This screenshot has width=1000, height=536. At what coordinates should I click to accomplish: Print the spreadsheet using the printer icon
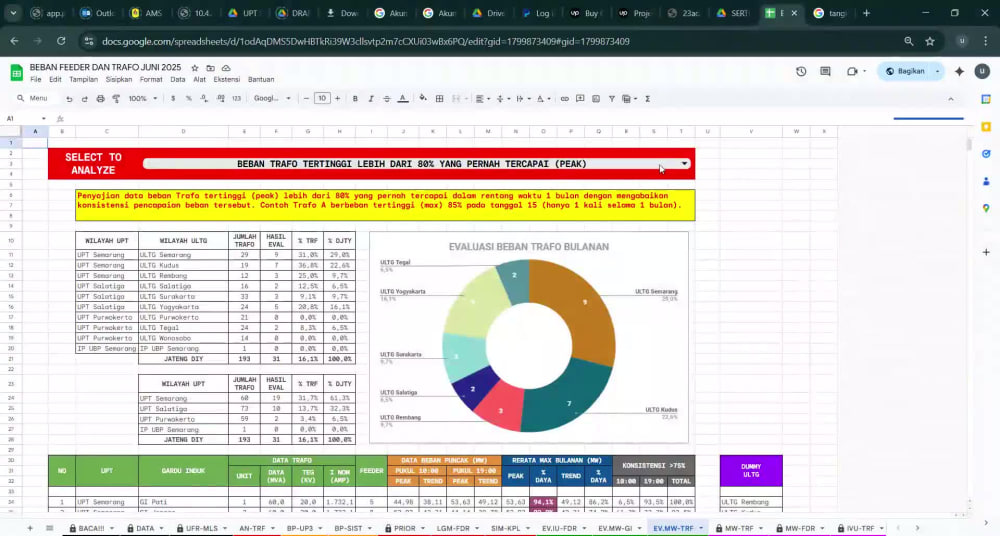tap(100, 99)
